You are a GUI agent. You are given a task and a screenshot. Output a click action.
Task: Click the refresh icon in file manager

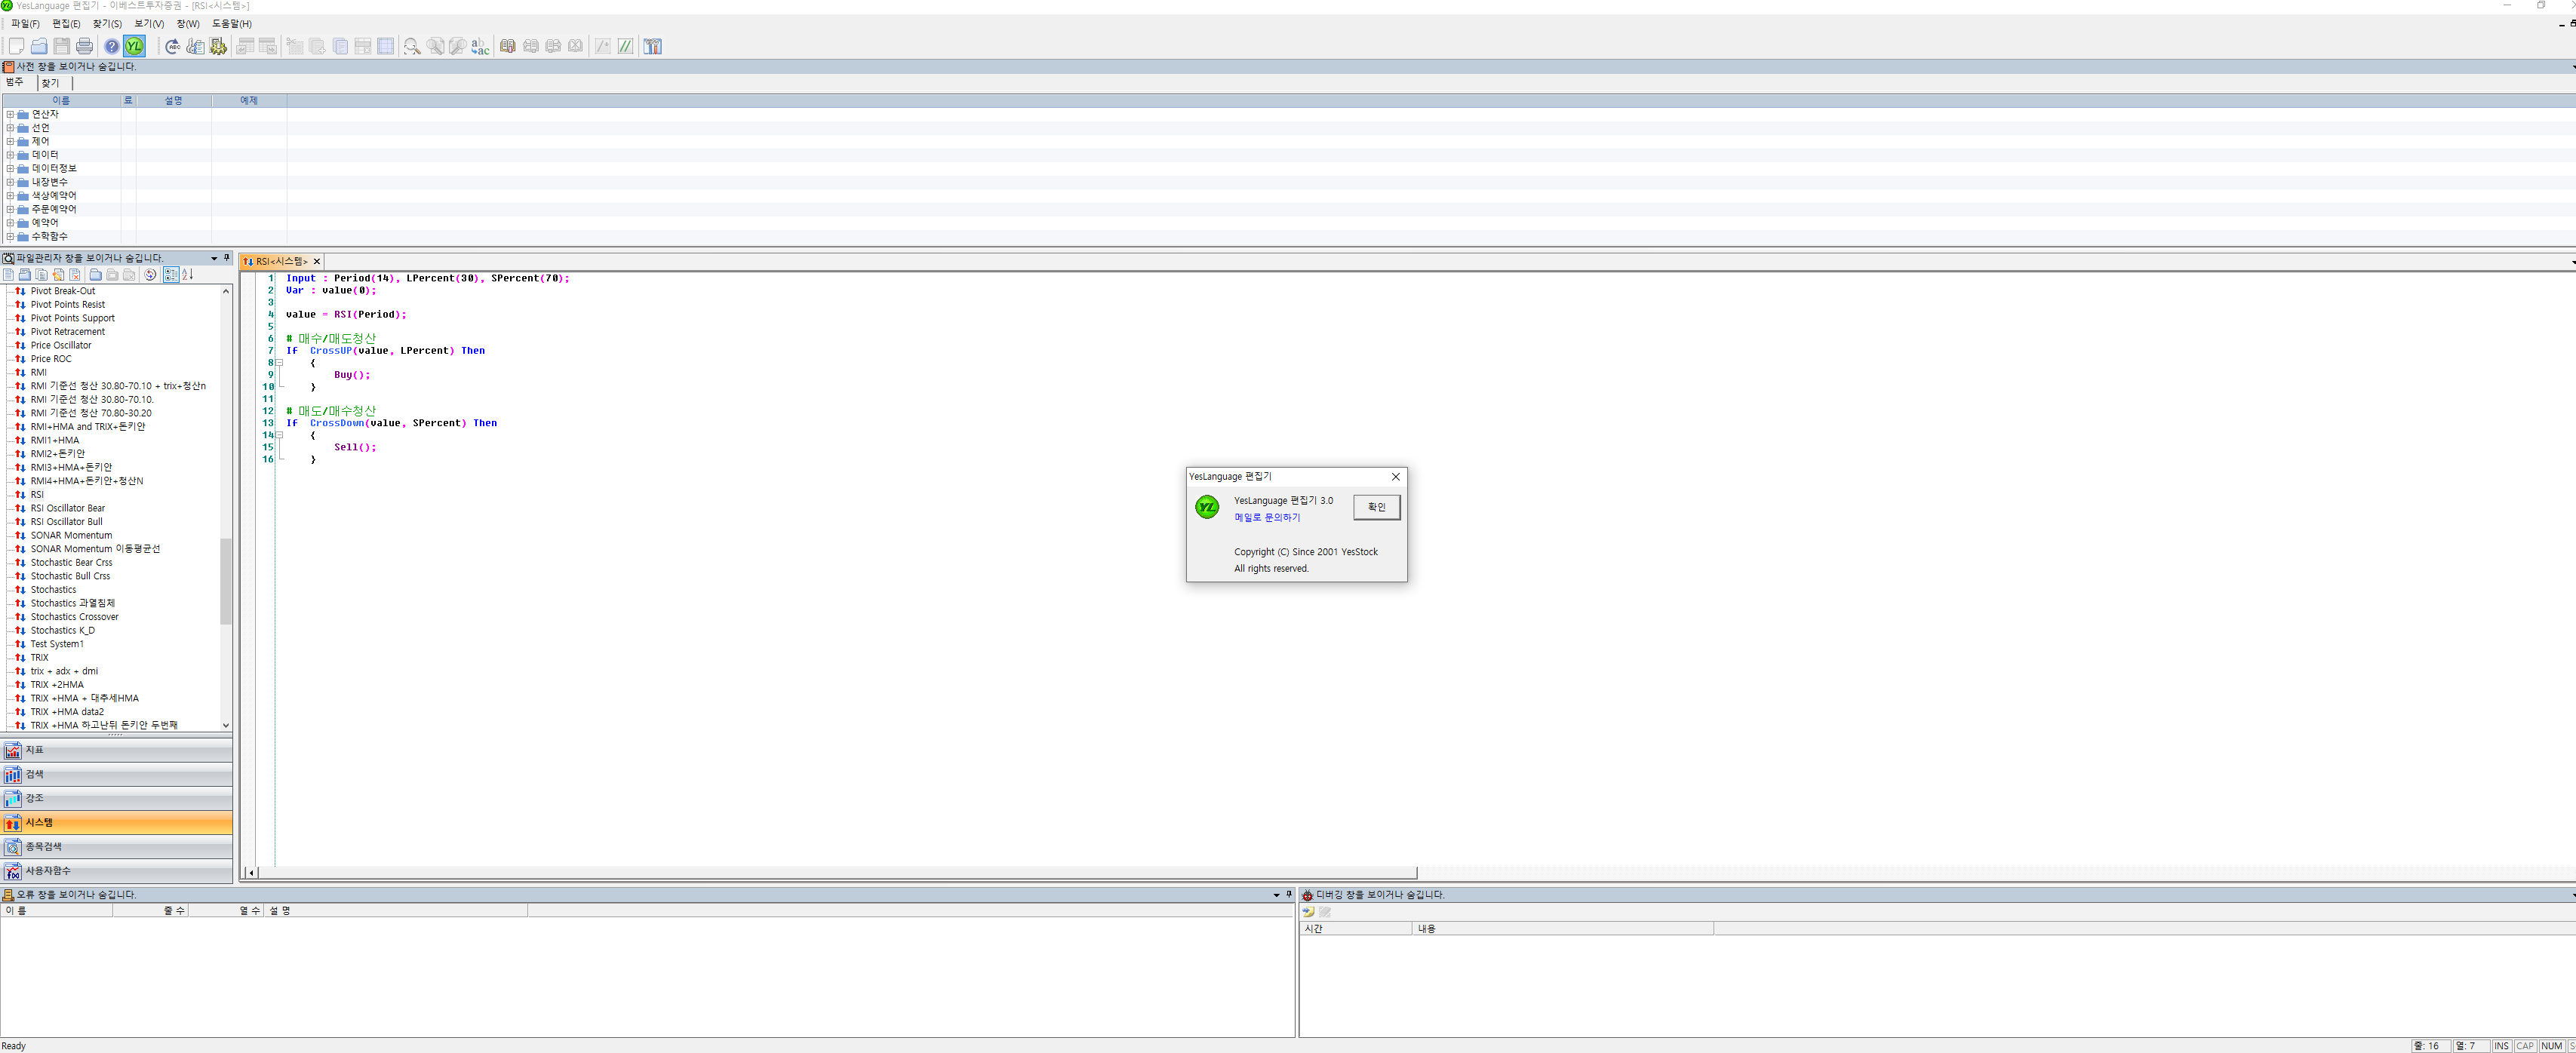click(x=150, y=275)
